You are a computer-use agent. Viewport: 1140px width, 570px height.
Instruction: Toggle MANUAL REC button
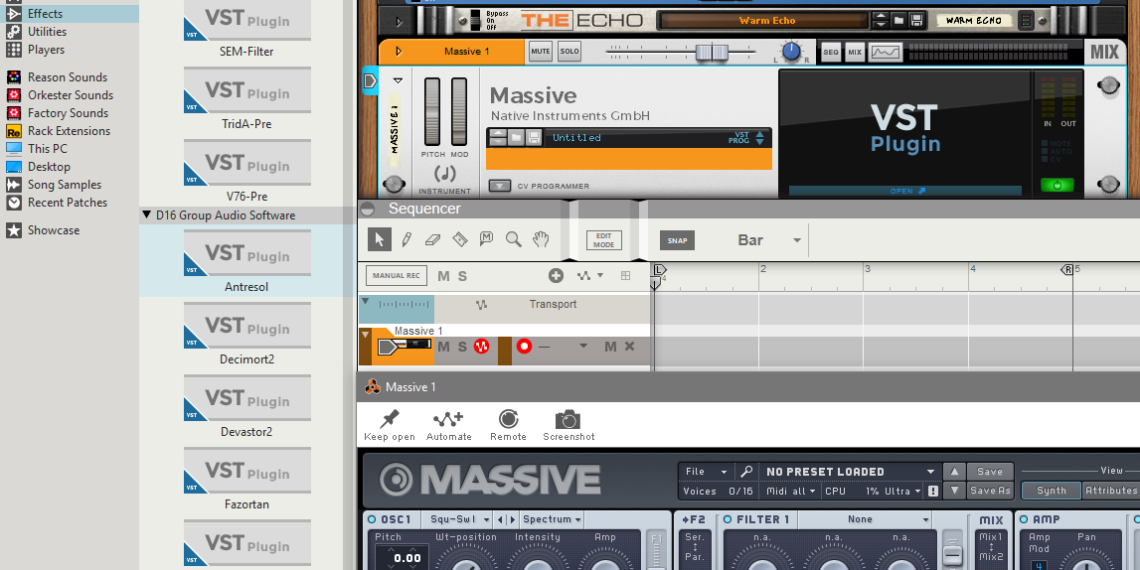click(395, 276)
